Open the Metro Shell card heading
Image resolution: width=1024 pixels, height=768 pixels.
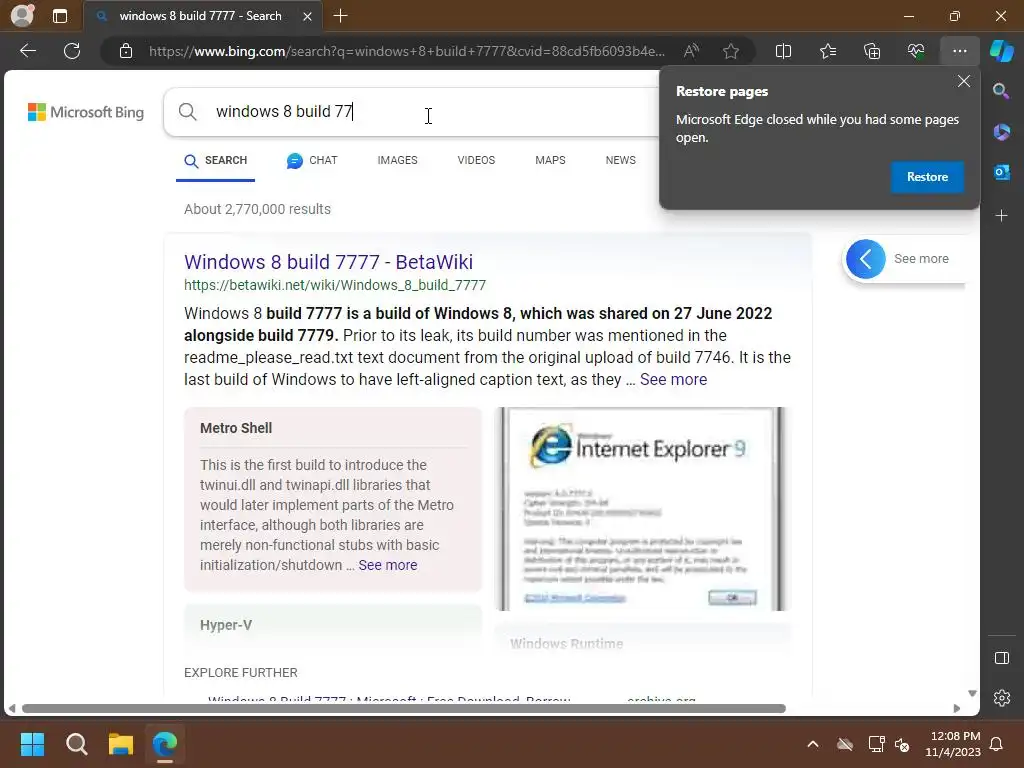pyautogui.click(x=236, y=428)
